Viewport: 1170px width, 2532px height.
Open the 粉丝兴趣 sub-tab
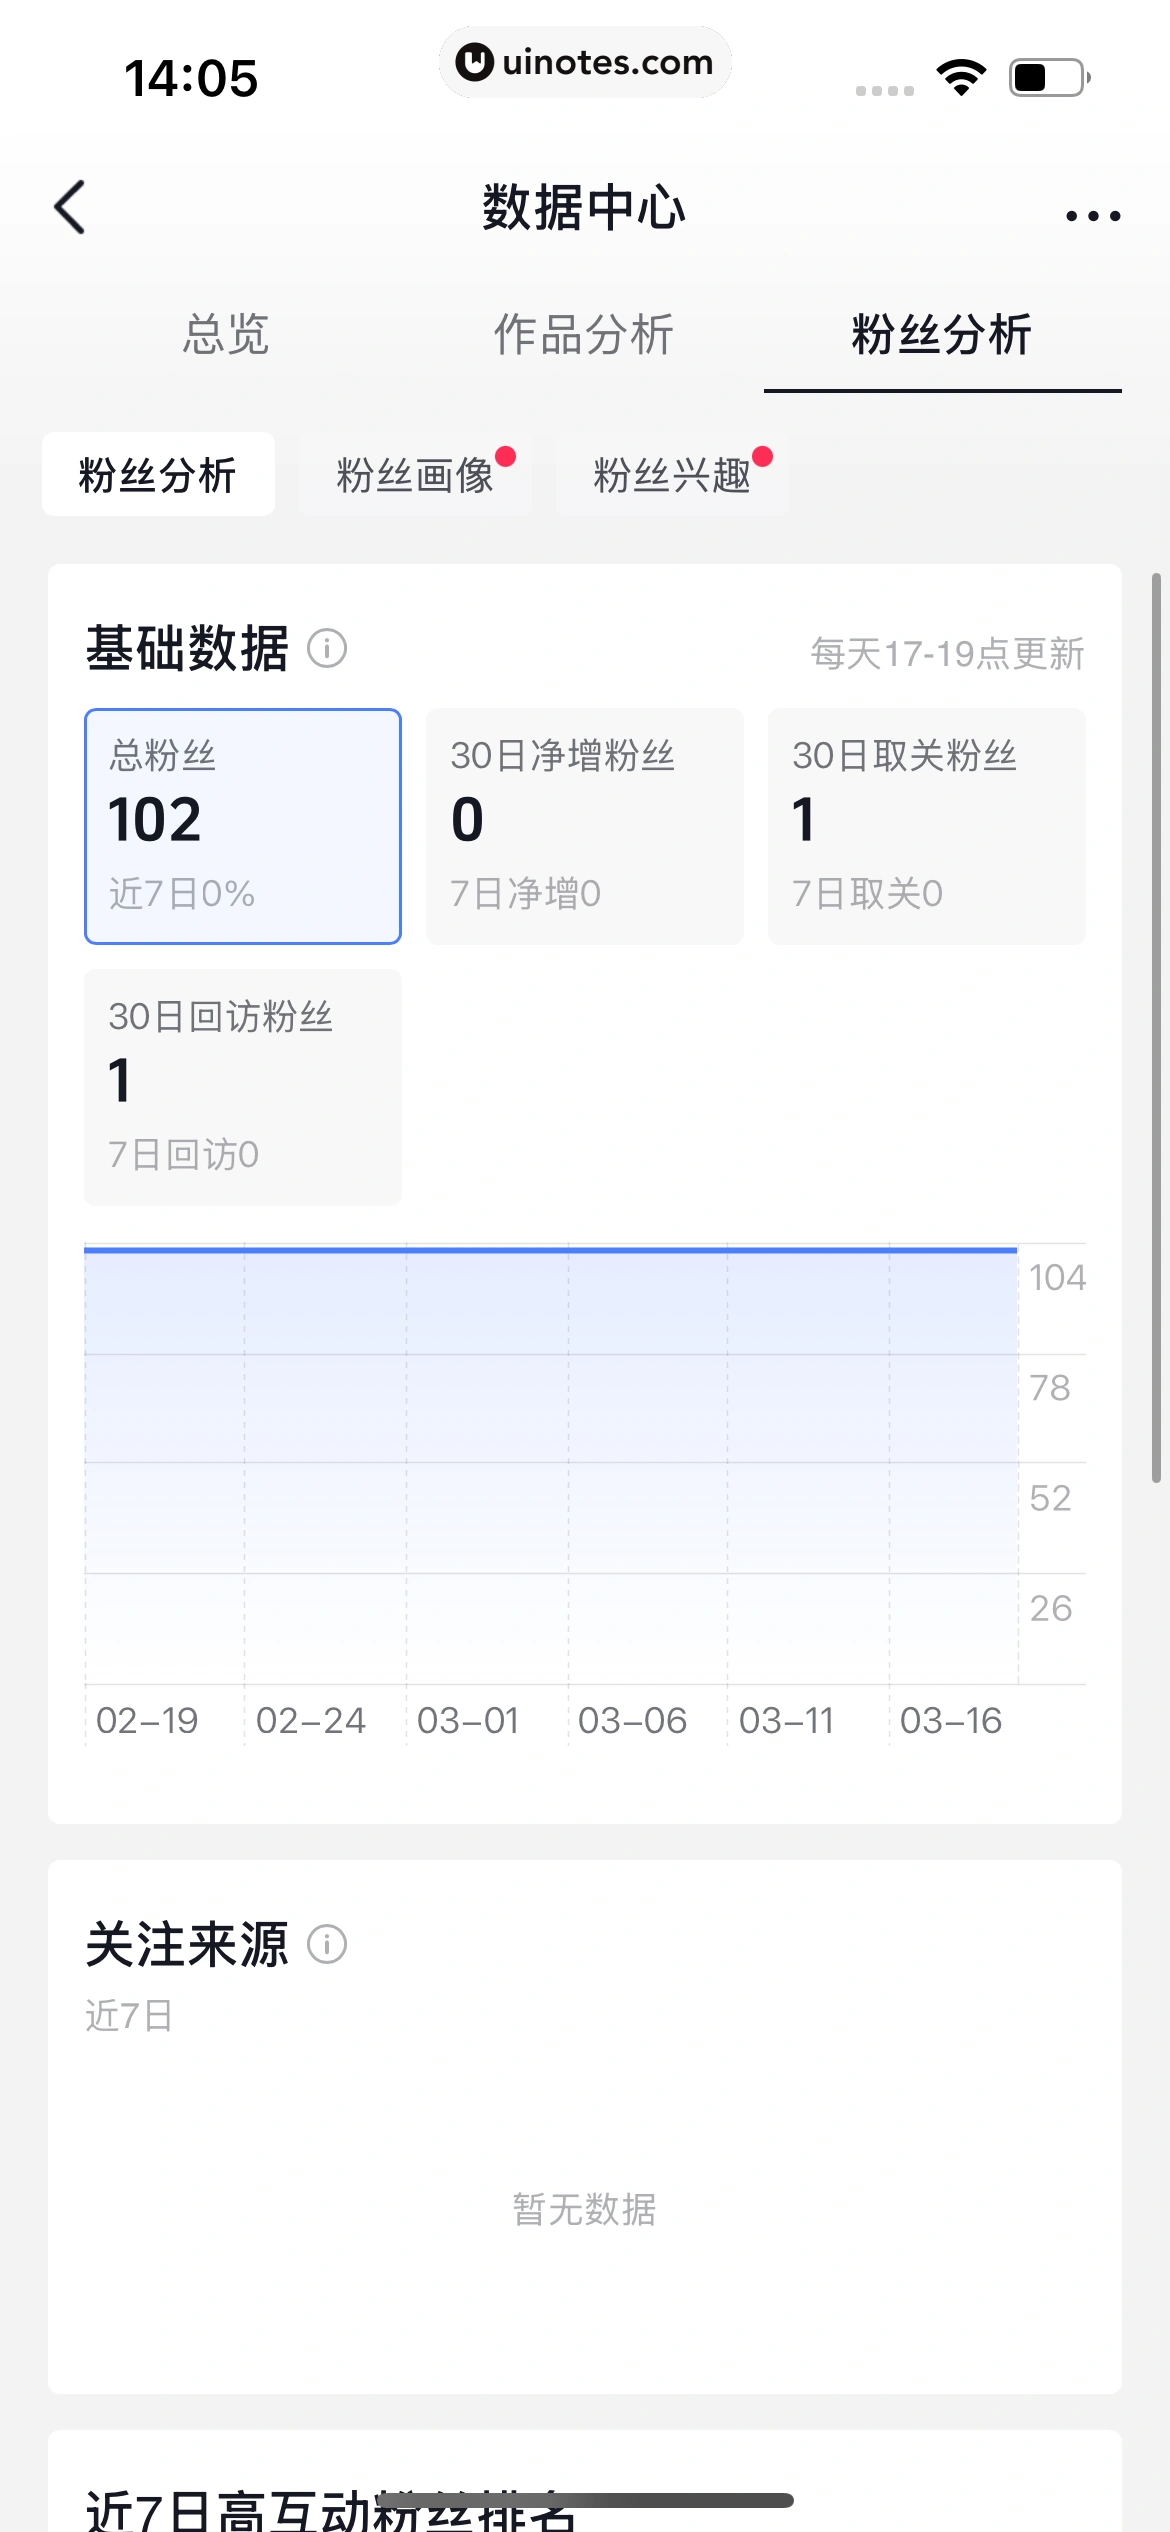pyautogui.click(x=672, y=474)
